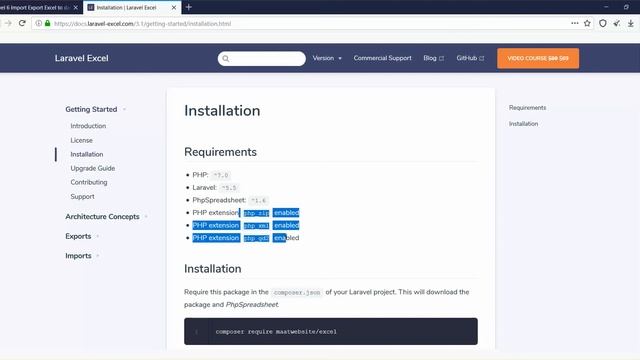
Task: Open the site information icon in address bar
Action: (x=38, y=23)
